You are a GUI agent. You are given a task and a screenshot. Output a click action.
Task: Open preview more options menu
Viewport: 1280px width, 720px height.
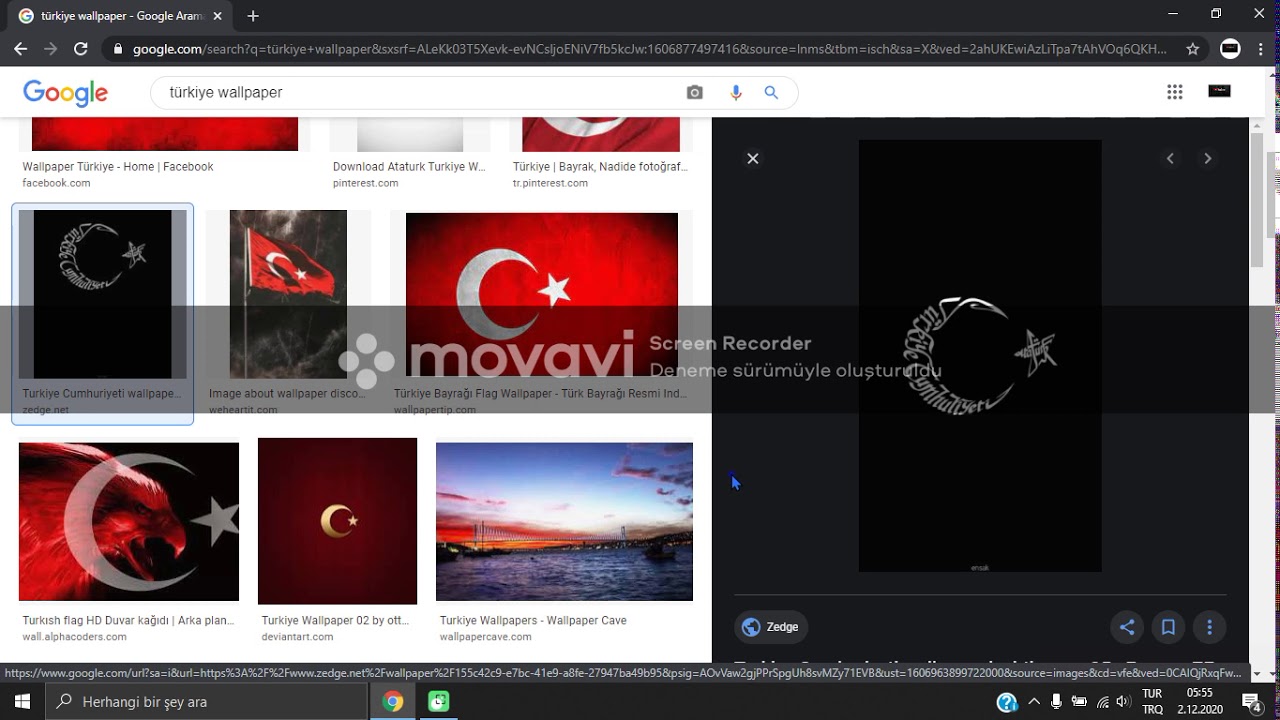1209,627
